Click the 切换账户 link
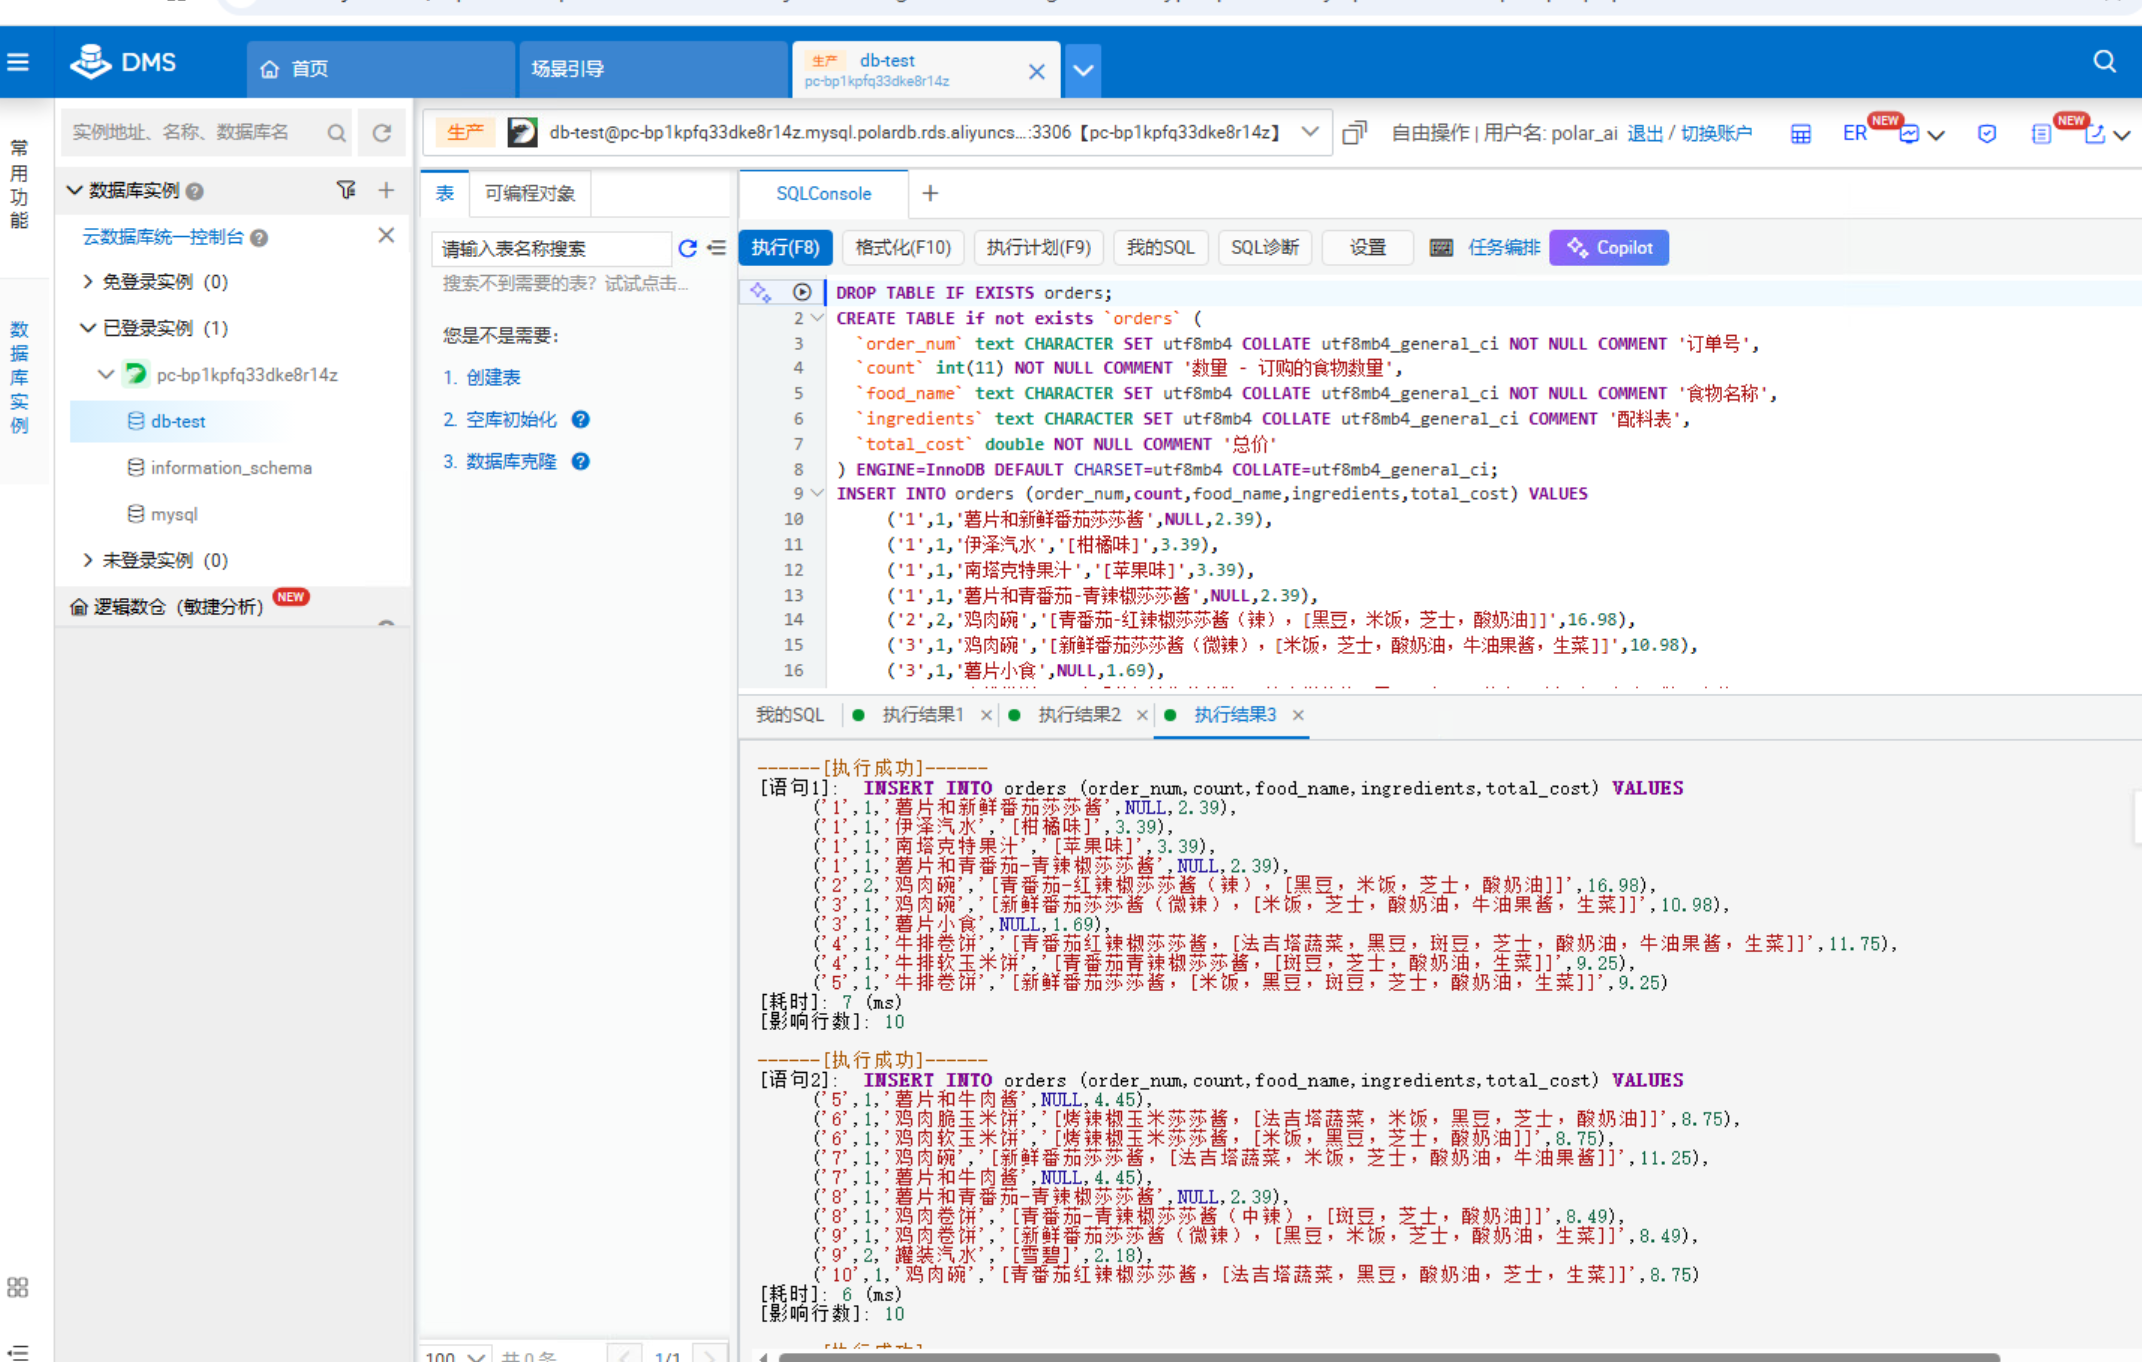The height and width of the screenshot is (1362, 2142). (1716, 133)
